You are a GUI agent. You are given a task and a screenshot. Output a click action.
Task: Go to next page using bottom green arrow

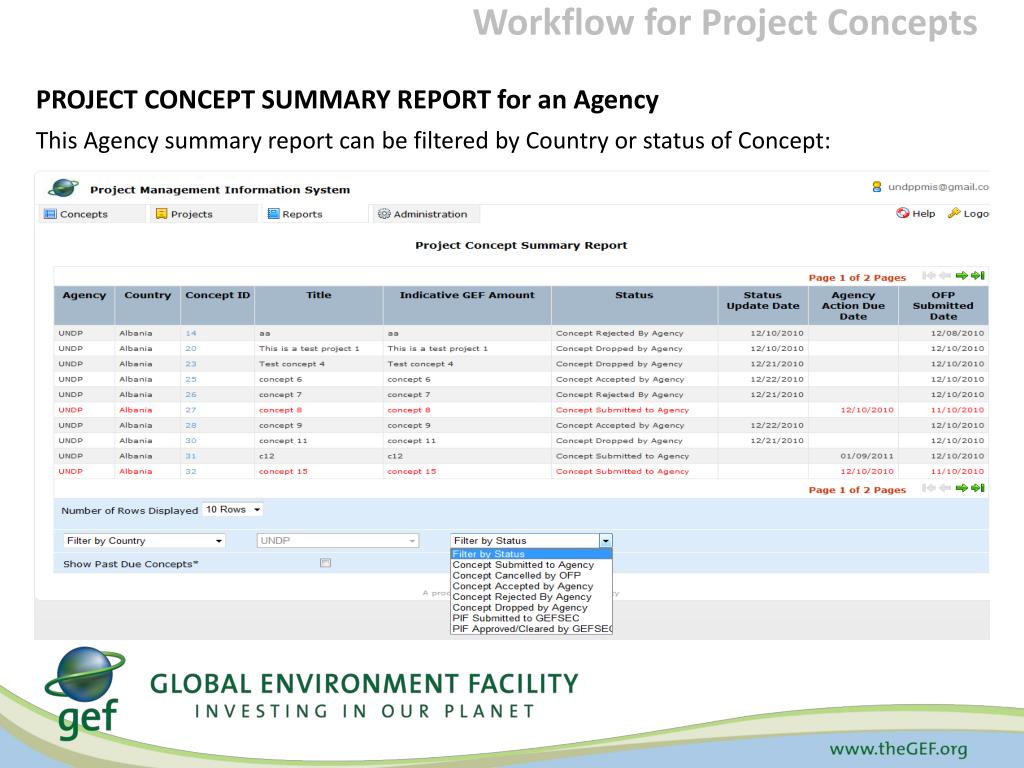click(x=961, y=488)
